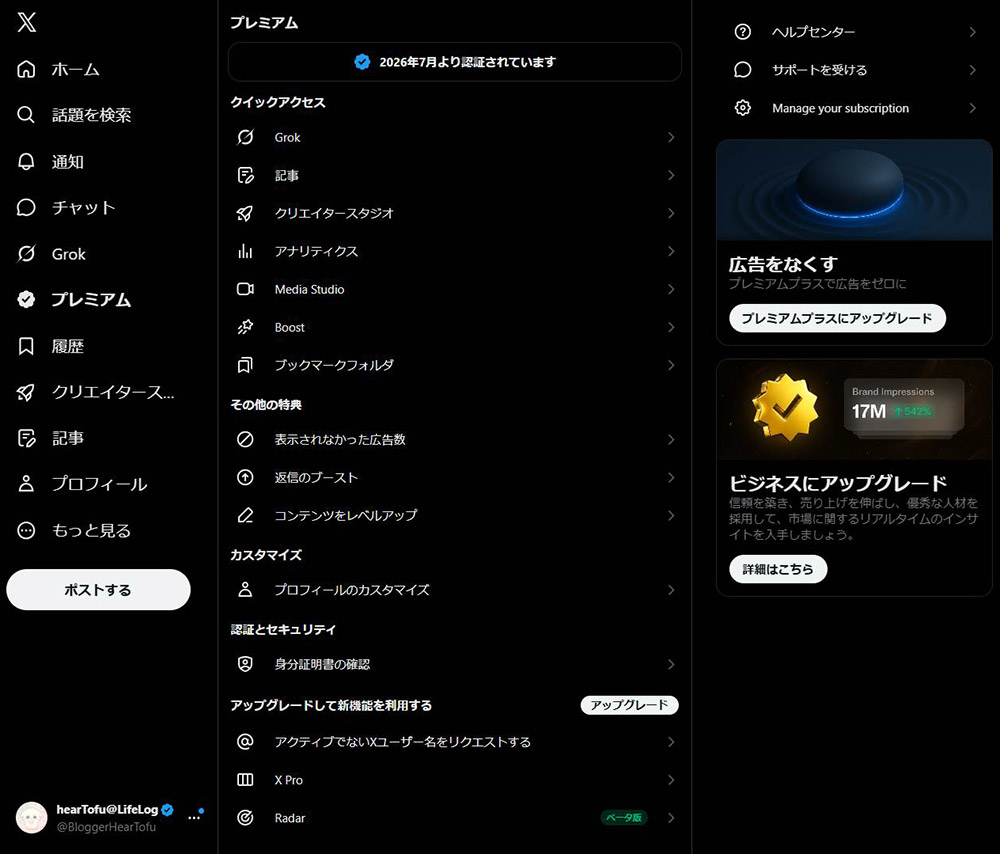This screenshot has width=1000, height=854.
Task: Click the もっと見る circle-dots icon
Action: click(x=26, y=530)
